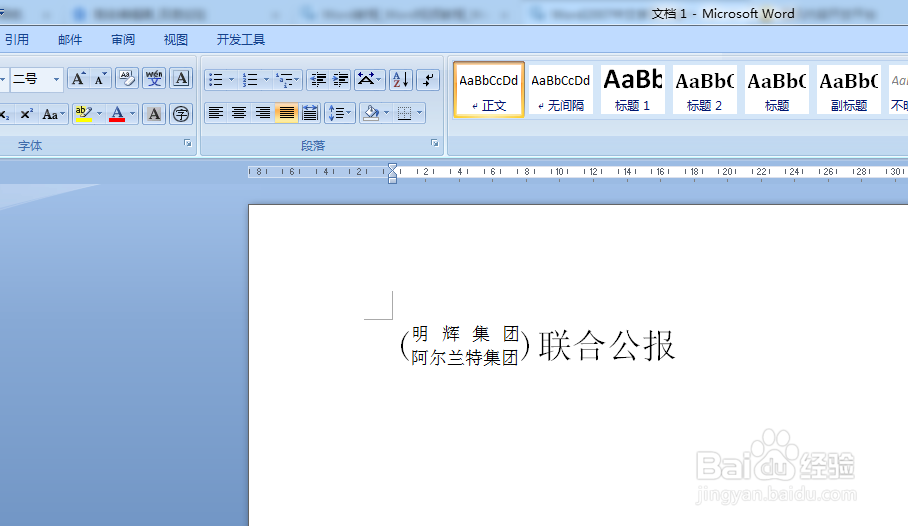Toggle Character Shading on selected text
Screen dimensions: 908x526
(x=154, y=114)
